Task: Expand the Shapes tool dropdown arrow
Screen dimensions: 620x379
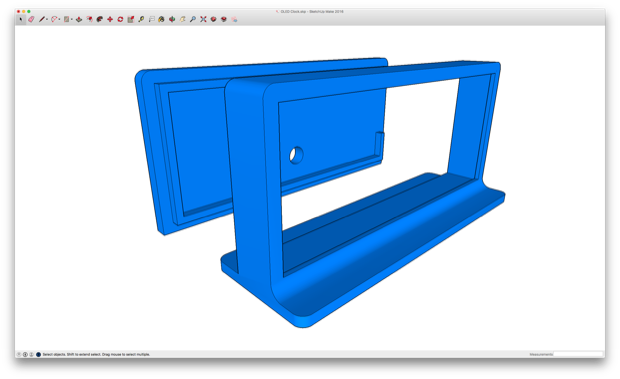Action: tap(72, 19)
